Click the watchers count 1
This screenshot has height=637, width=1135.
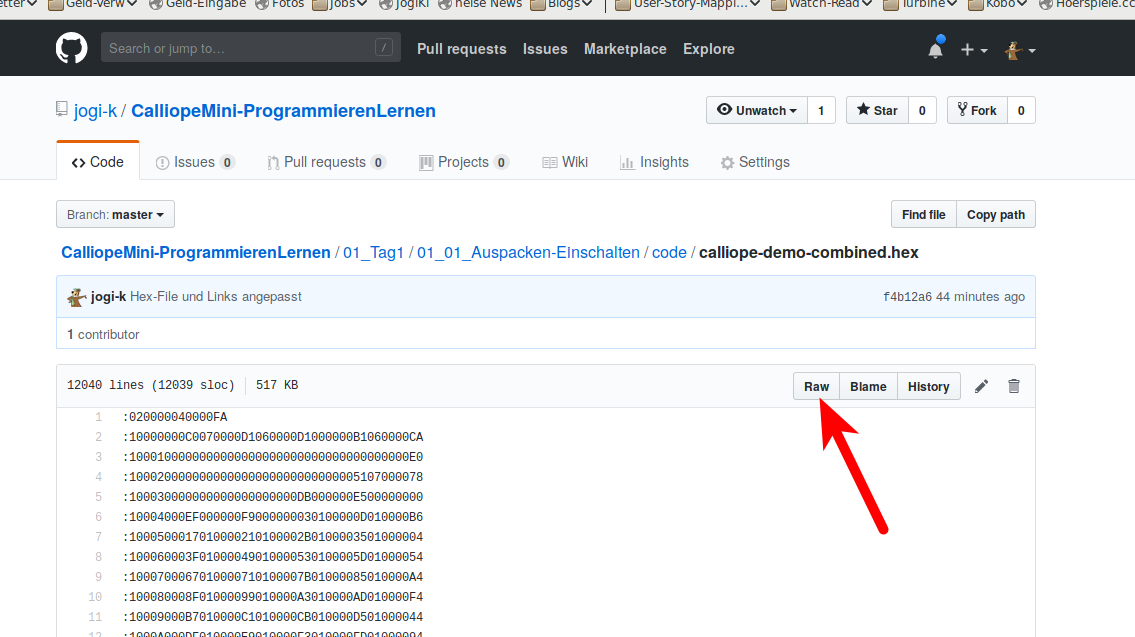821,110
